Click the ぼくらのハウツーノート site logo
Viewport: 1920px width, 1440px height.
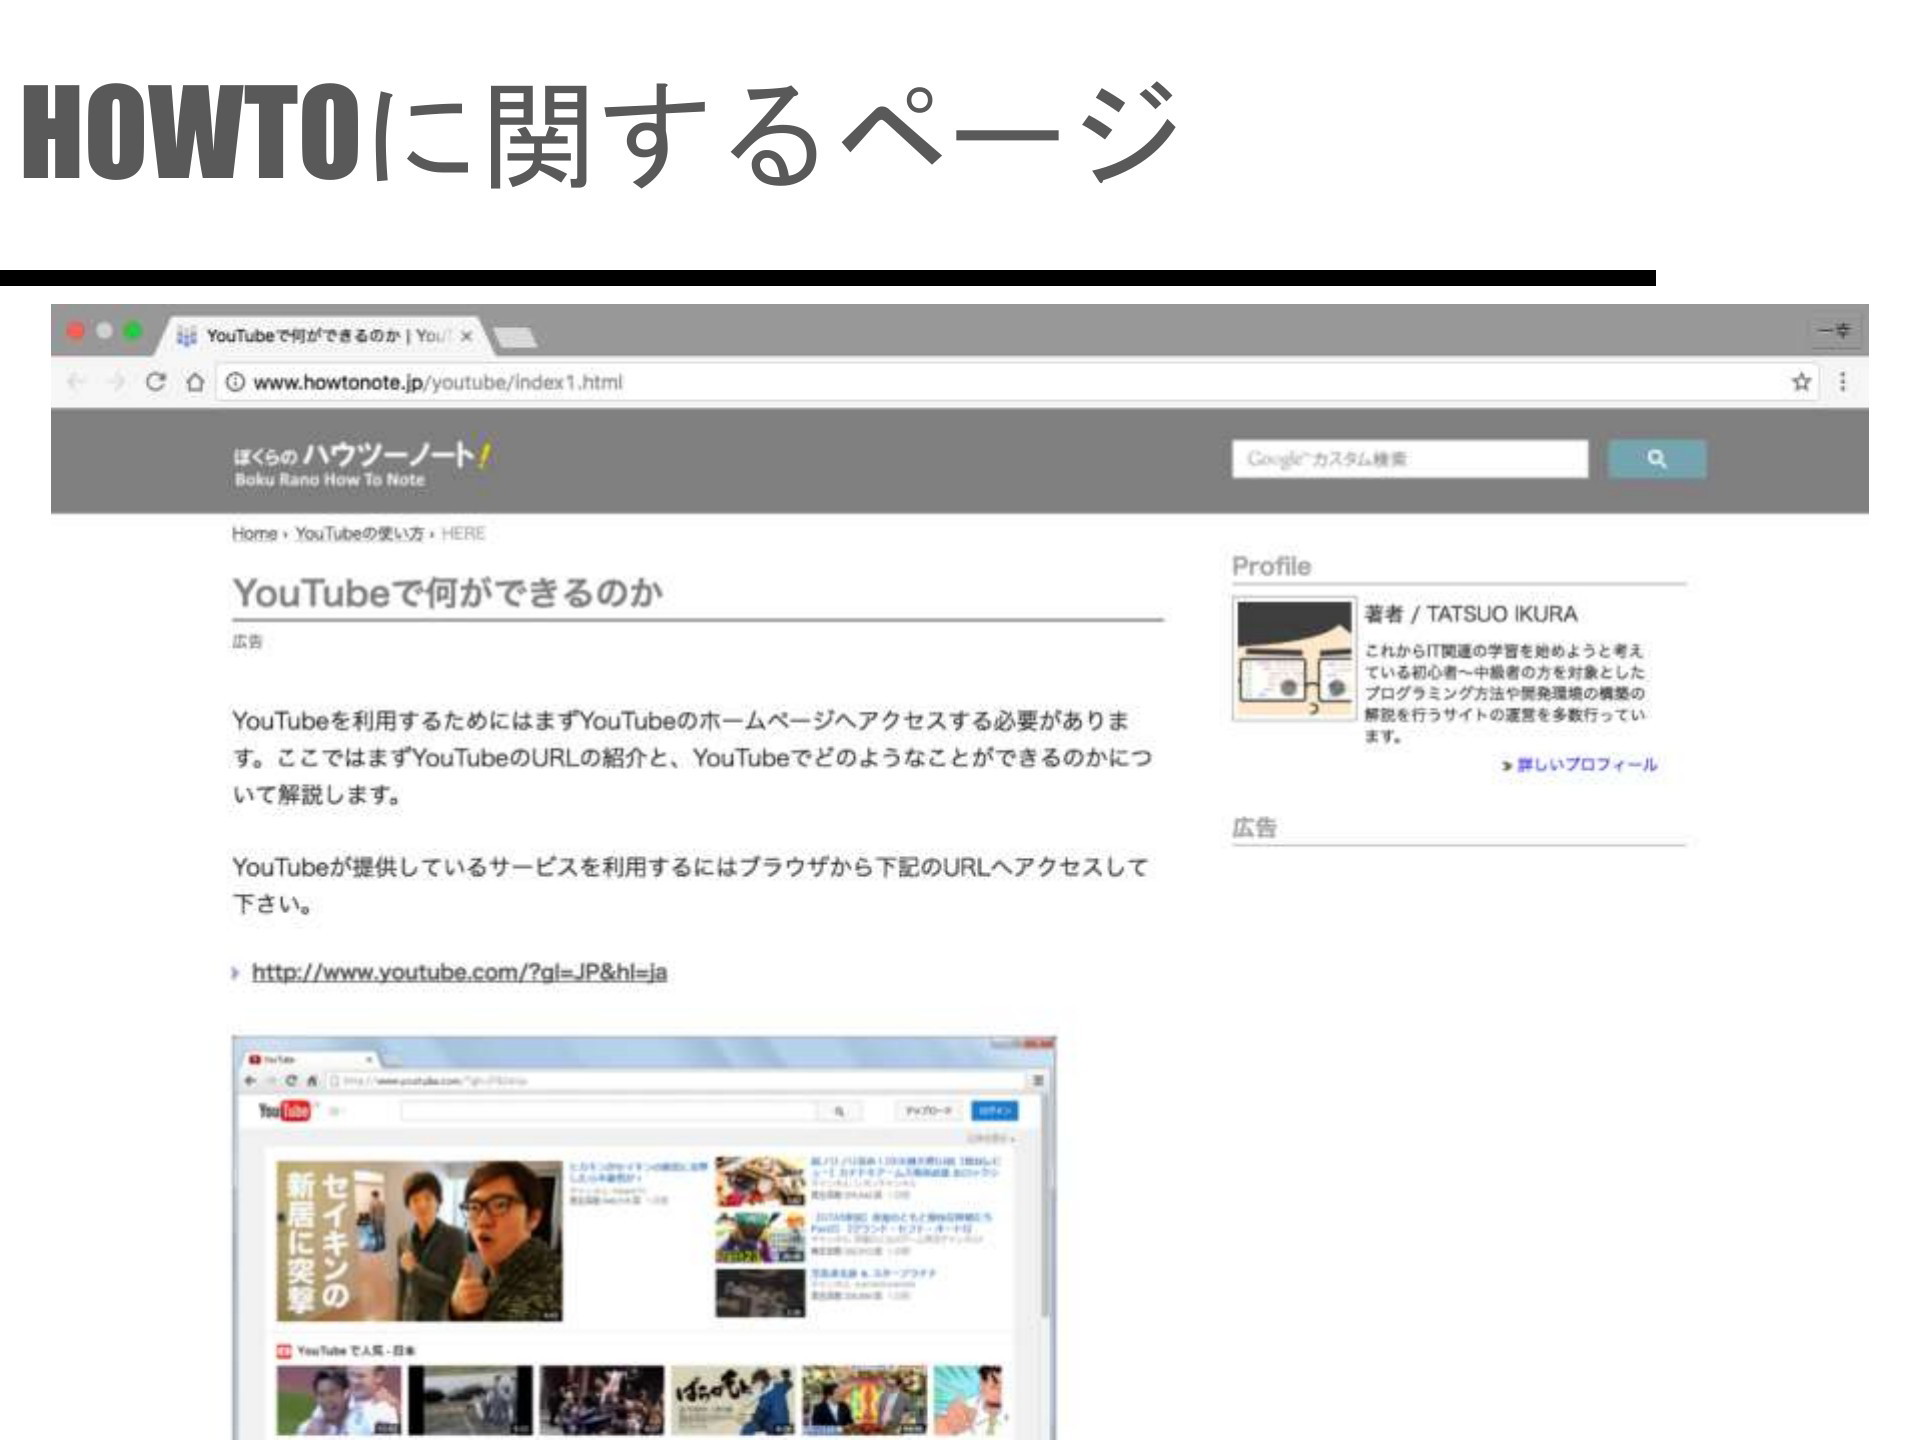(x=362, y=463)
